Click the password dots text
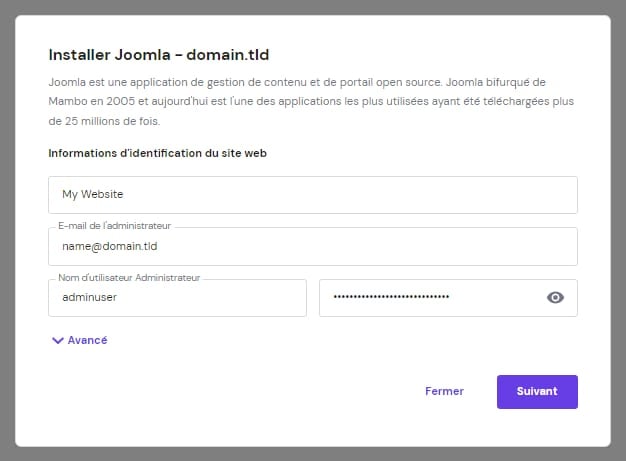Viewport: 626px width, 461px height. coord(391,297)
